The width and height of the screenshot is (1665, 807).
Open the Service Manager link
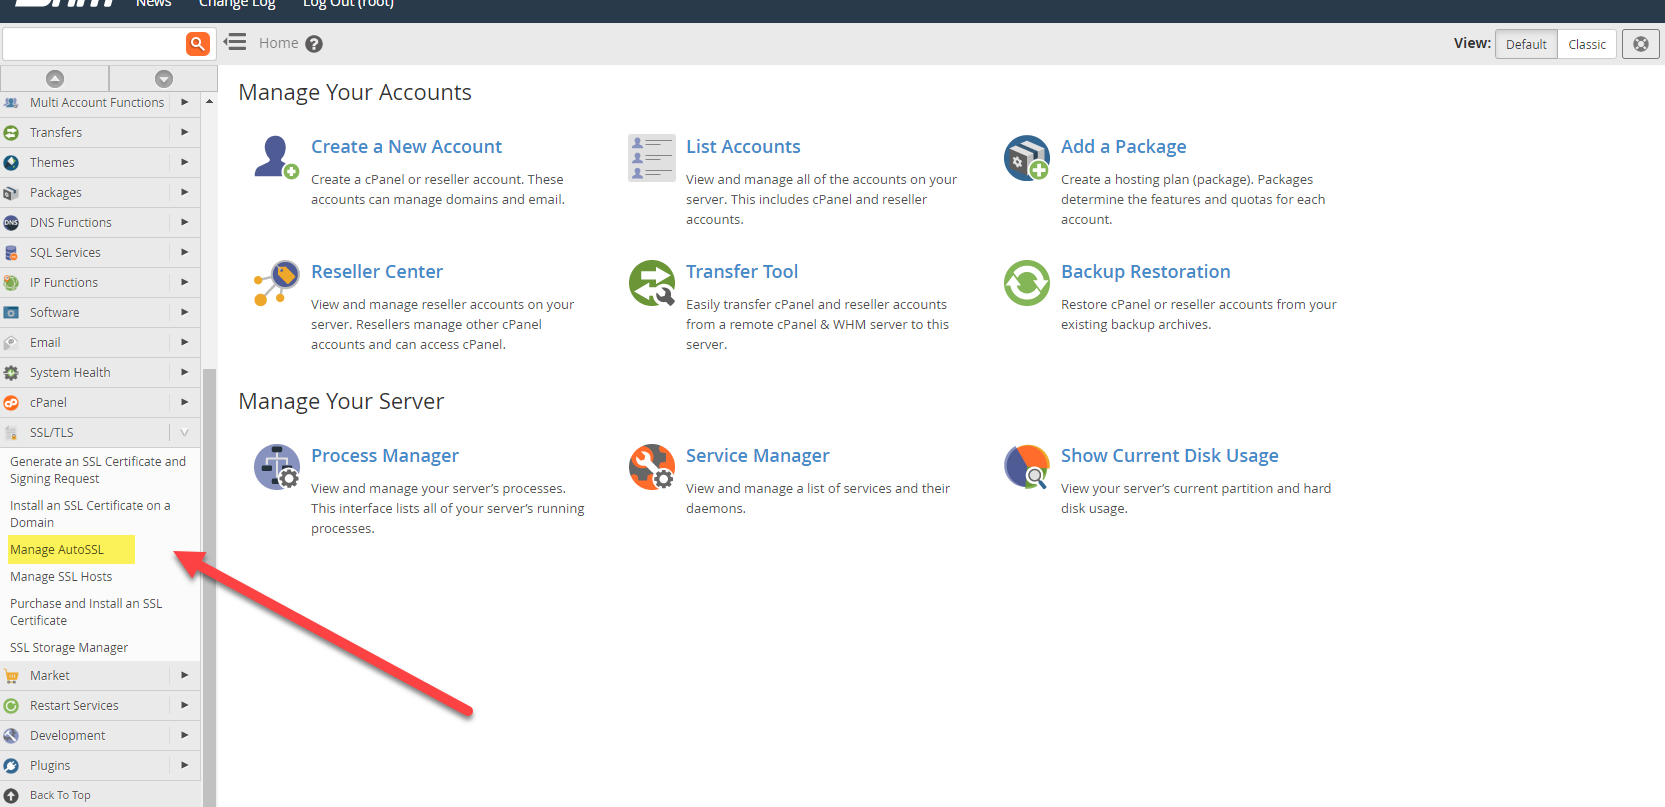click(x=758, y=456)
